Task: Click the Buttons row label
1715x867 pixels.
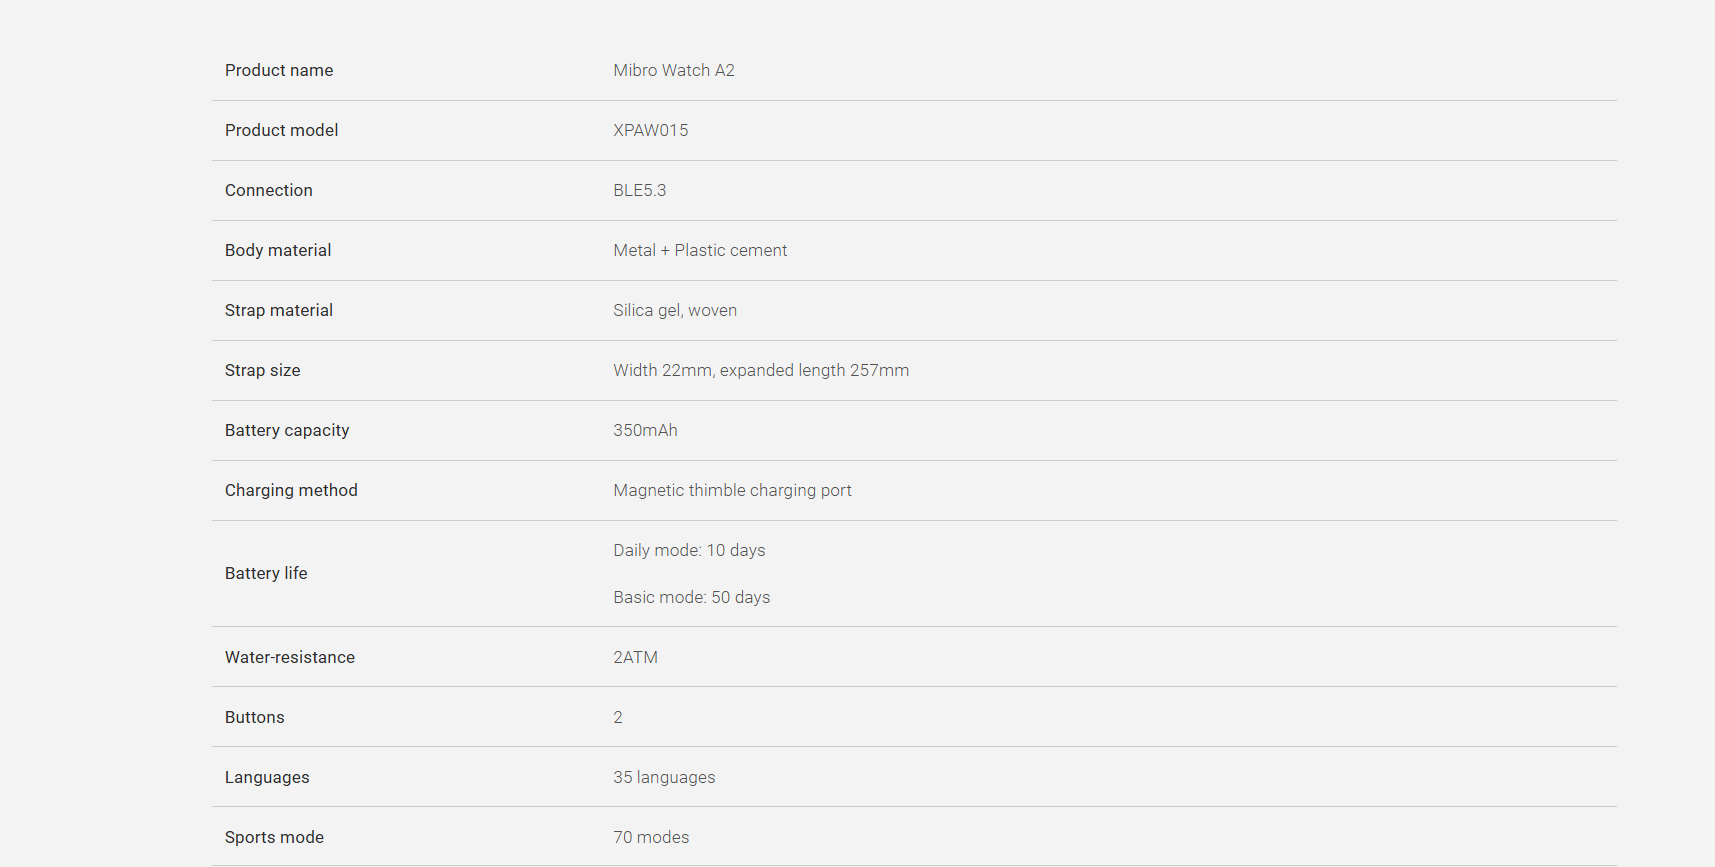Action: coord(255,717)
